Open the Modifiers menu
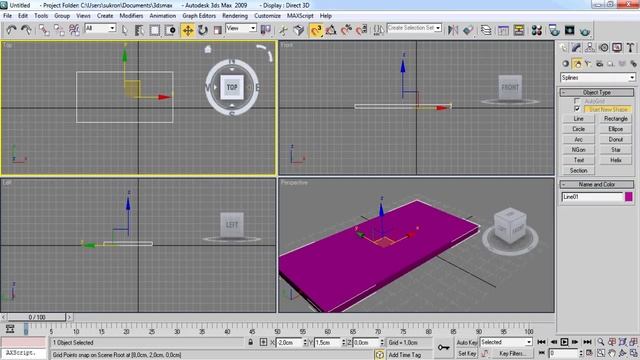The height and width of the screenshot is (360, 640). [x=131, y=16]
